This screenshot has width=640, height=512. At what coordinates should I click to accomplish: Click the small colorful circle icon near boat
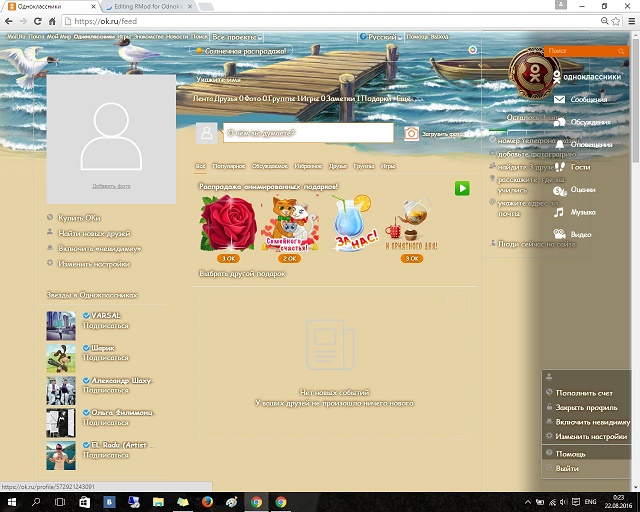(x=473, y=50)
